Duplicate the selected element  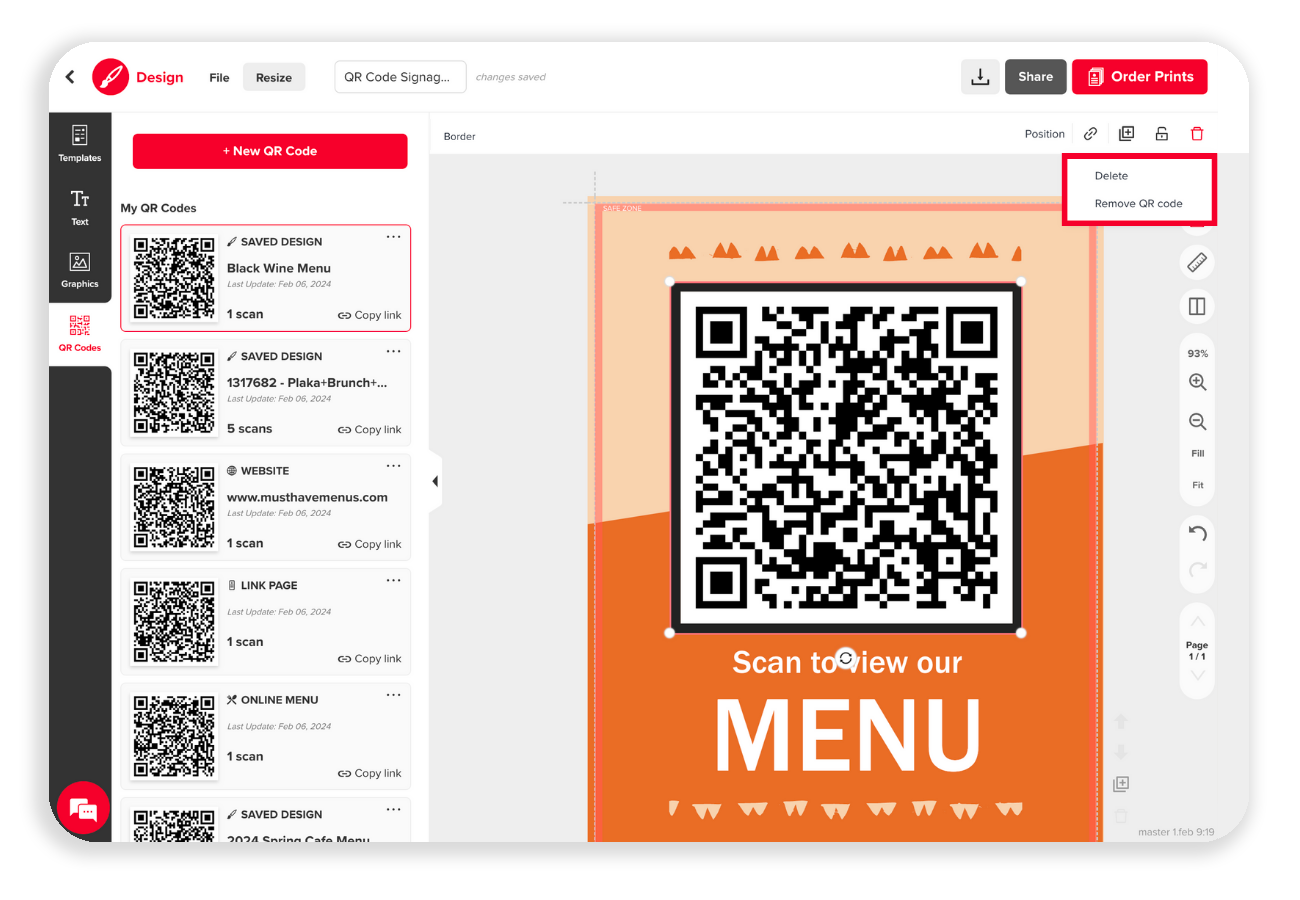[1126, 134]
